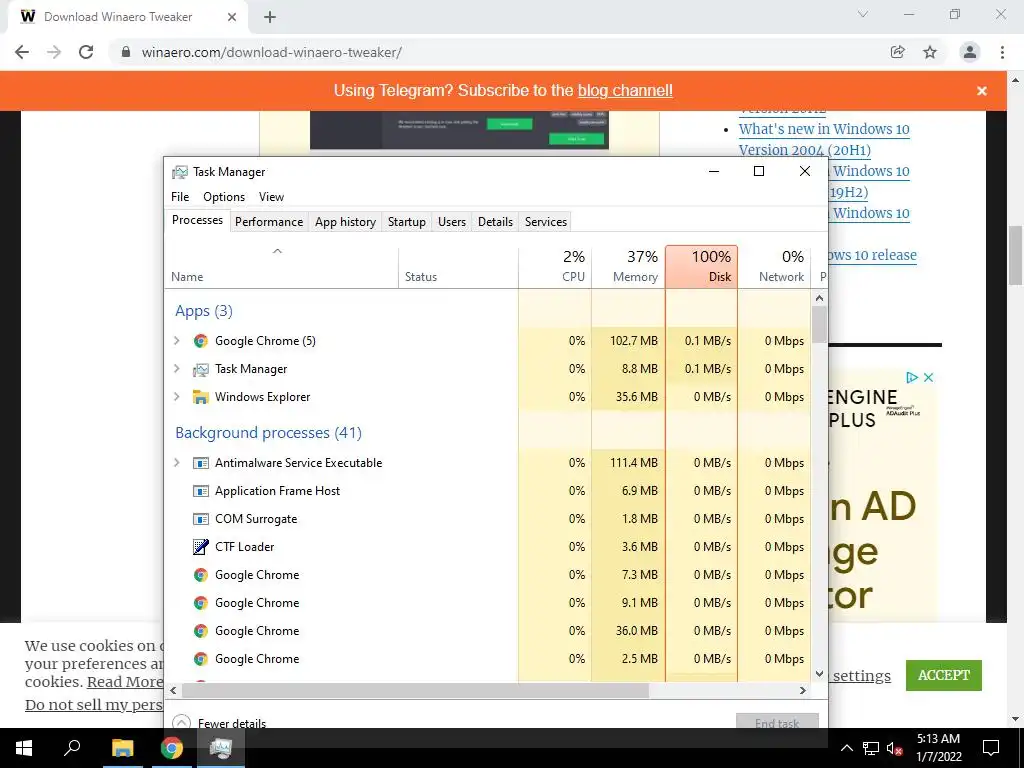The image size is (1024, 768).
Task: Dismiss the orange Telegram banner
Action: [982, 91]
